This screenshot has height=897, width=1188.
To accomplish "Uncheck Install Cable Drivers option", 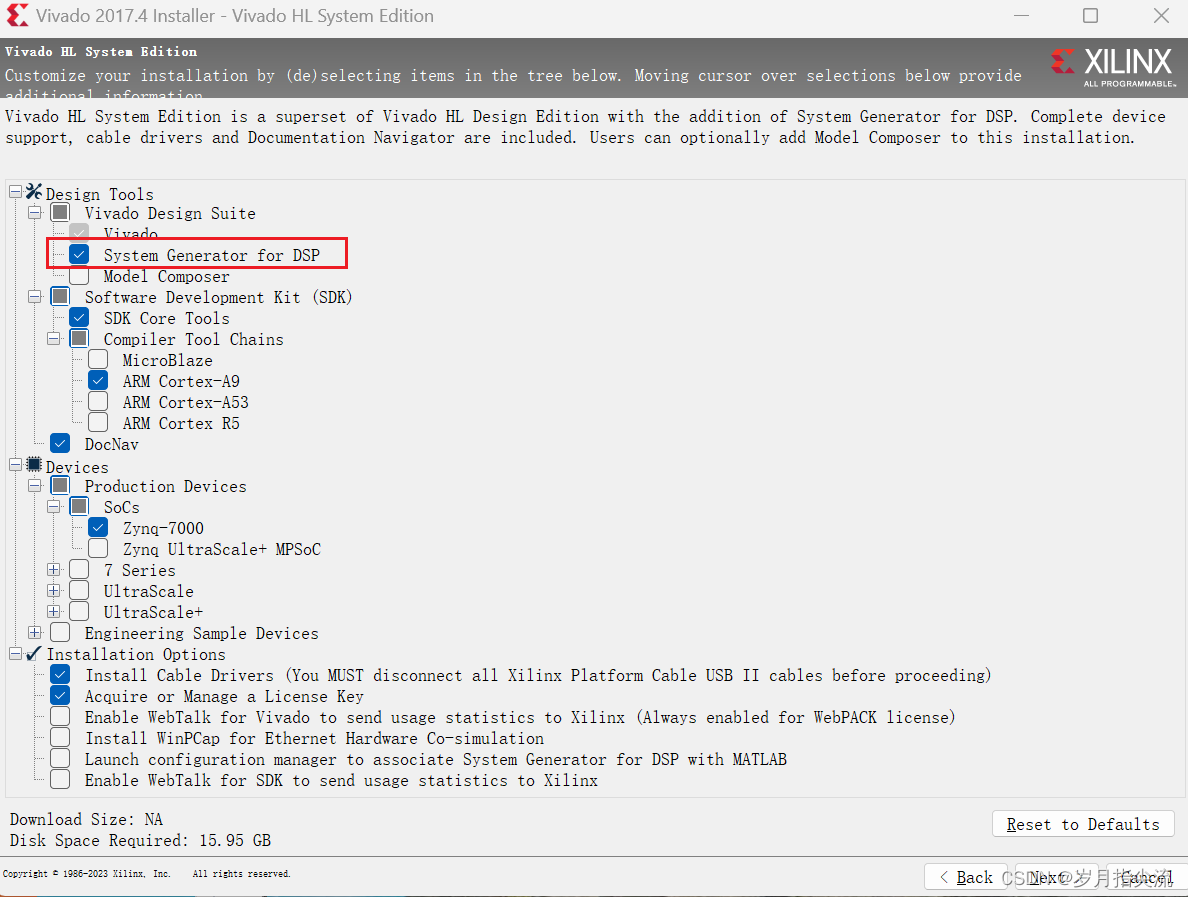I will (x=61, y=674).
